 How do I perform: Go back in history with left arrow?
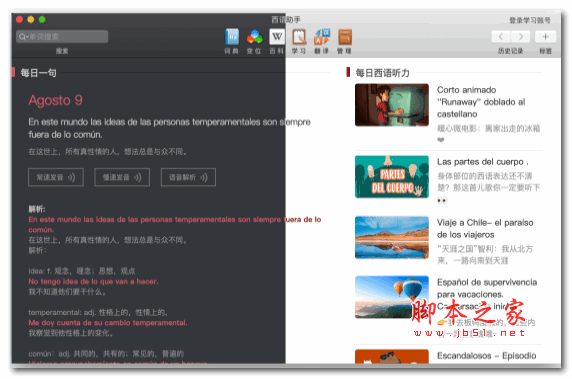tap(501, 36)
